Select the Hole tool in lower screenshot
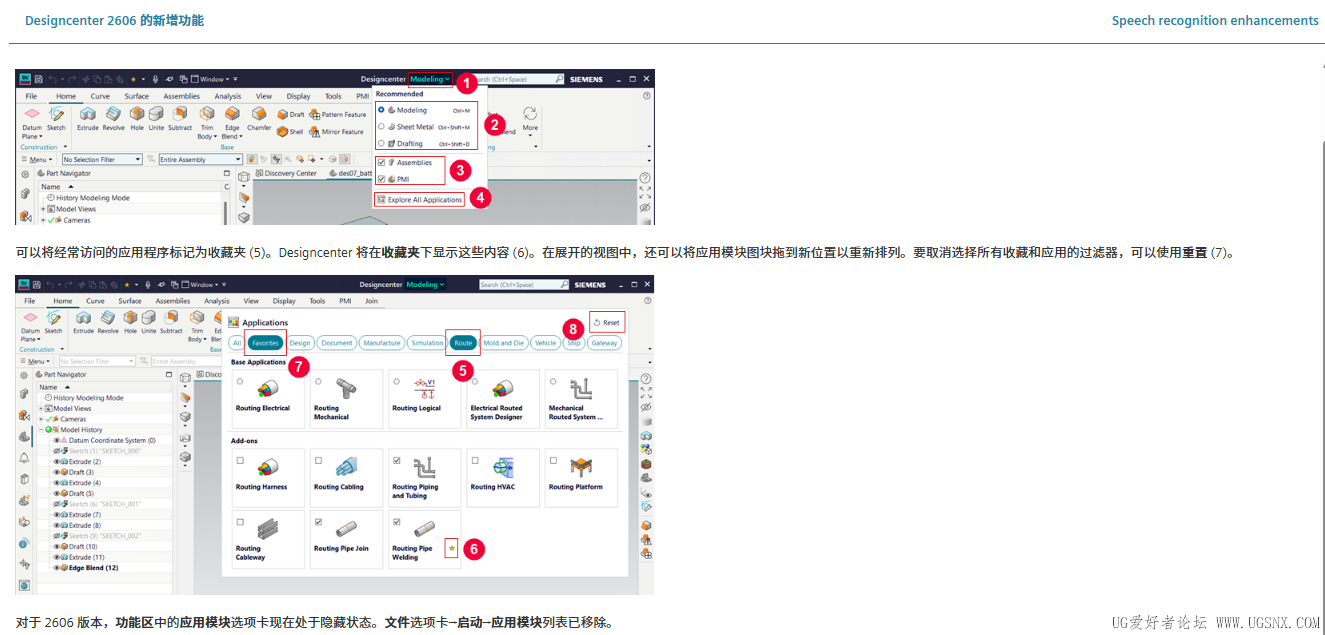 [x=130, y=320]
